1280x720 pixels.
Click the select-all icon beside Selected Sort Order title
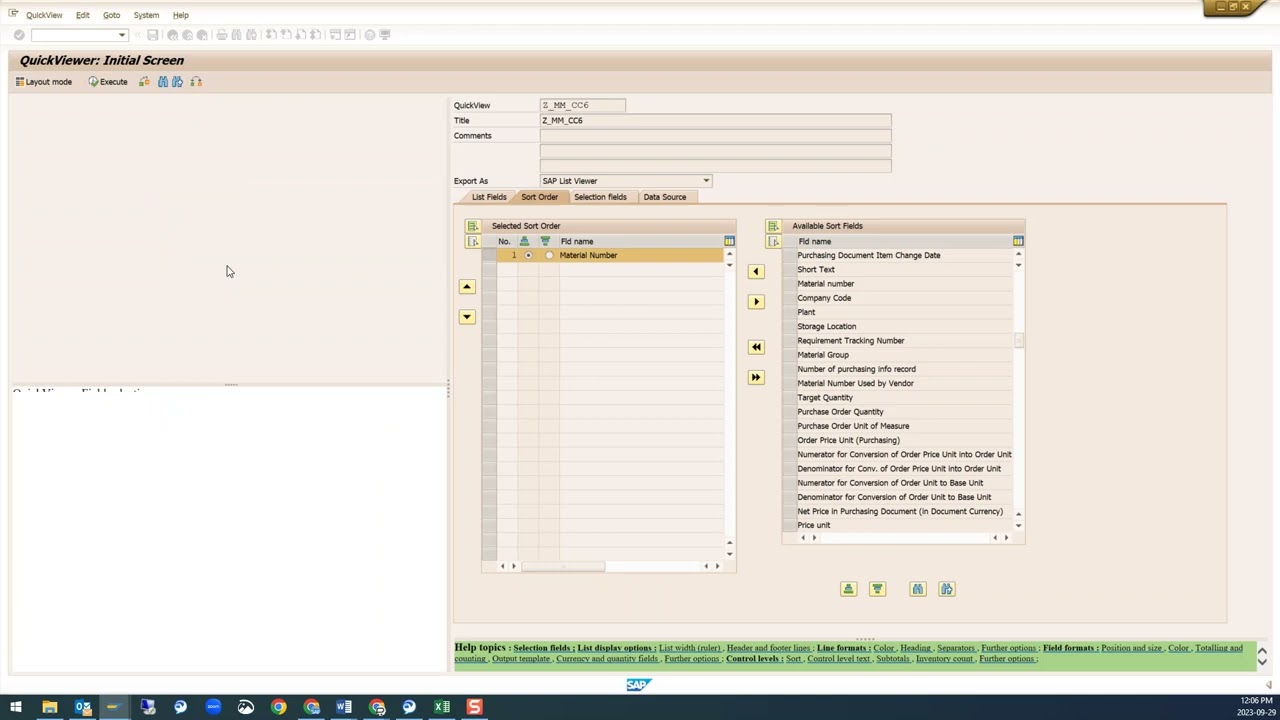click(x=473, y=226)
